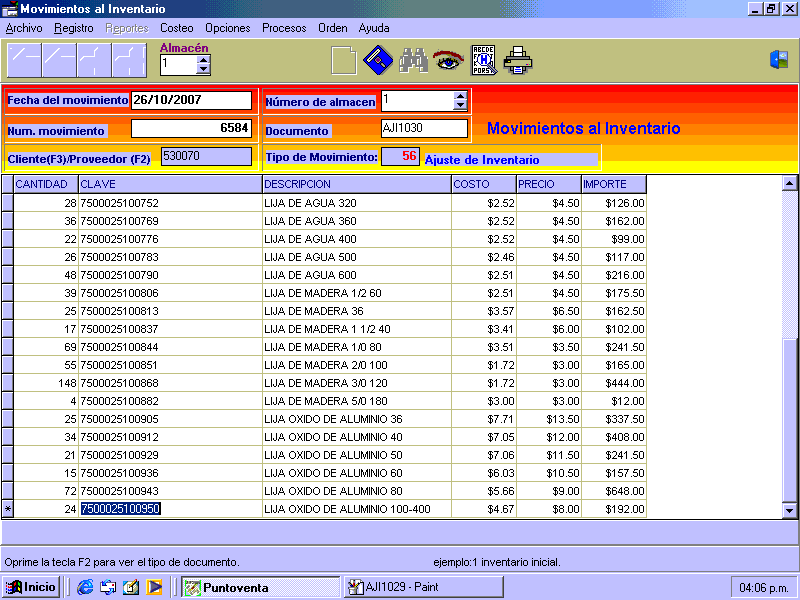This screenshot has height=600, width=800.
Task: Open the Procesos menu
Action: coord(284,28)
